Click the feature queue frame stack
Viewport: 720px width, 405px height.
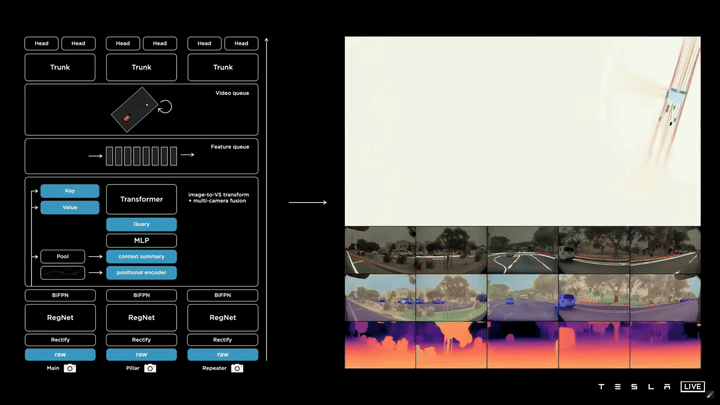[142, 156]
